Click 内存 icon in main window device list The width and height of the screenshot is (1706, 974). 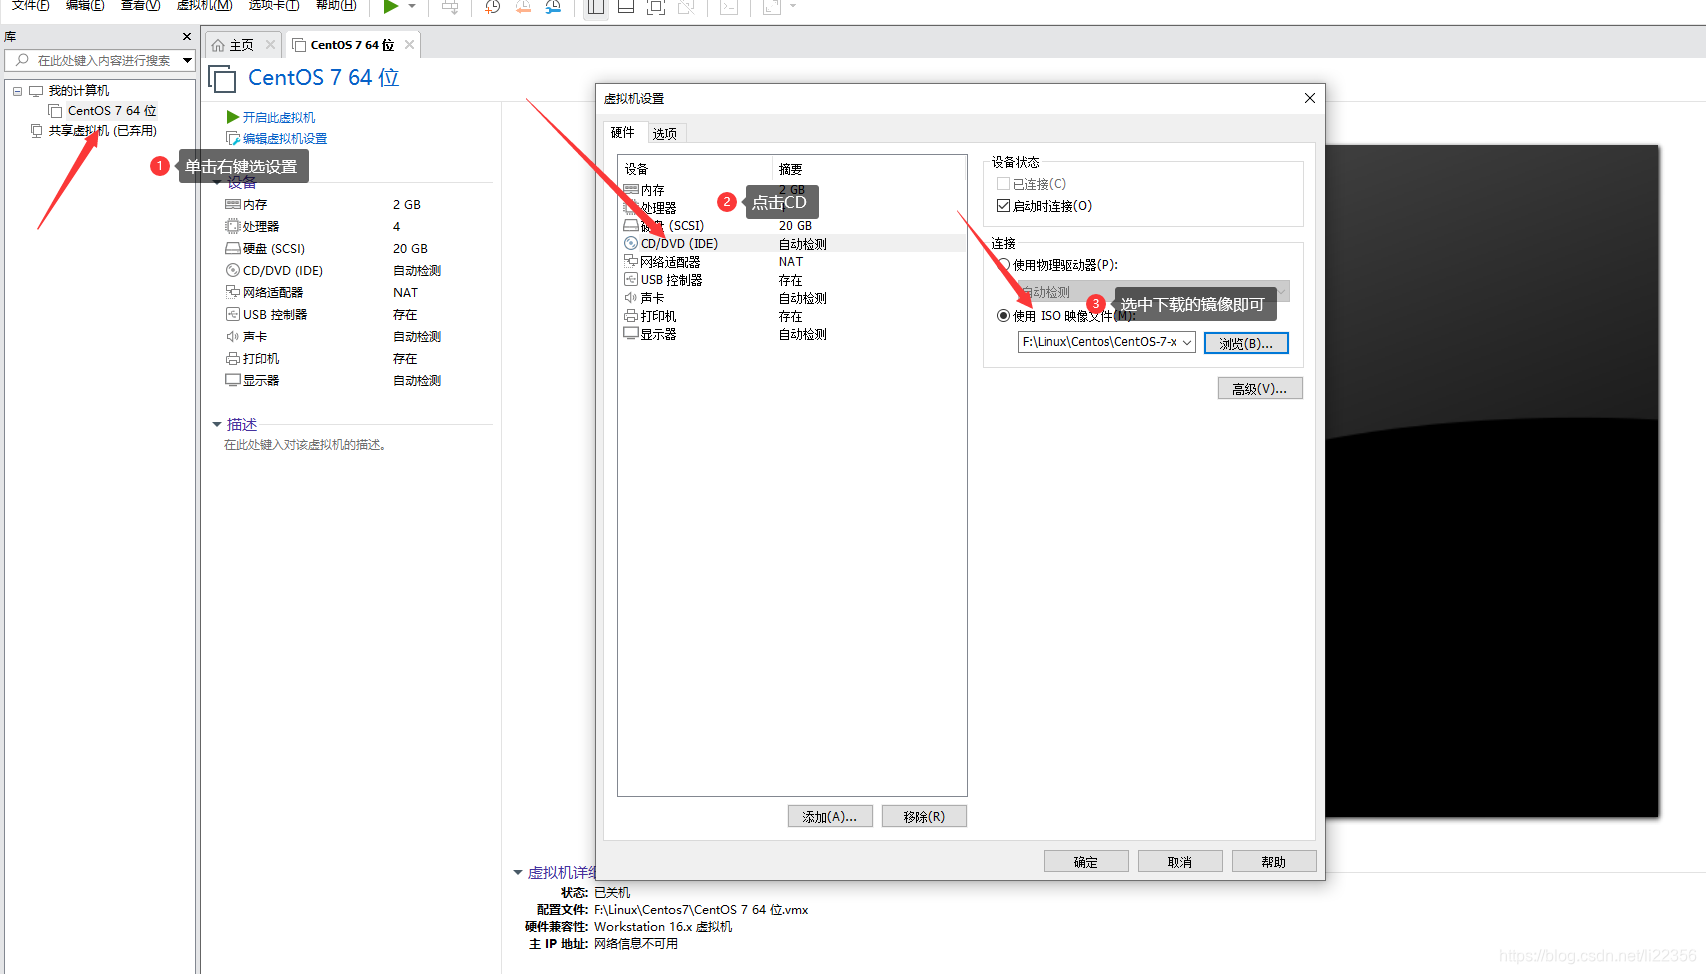(233, 204)
